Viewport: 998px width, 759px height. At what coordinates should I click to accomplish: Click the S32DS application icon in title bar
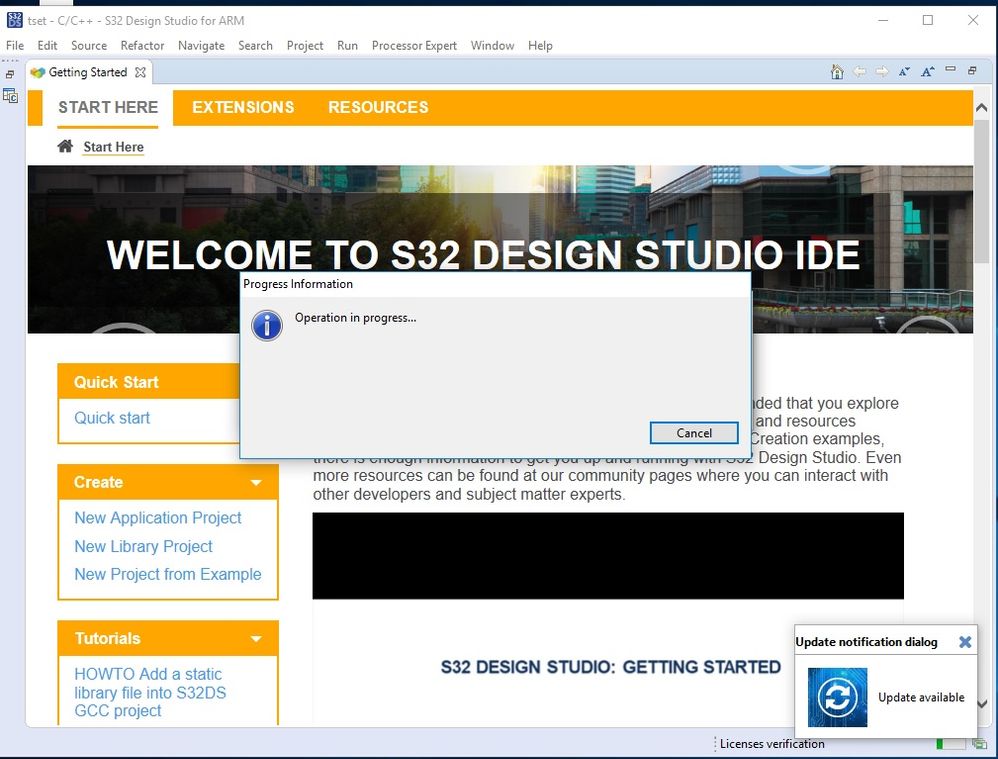pyautogui.click(x=14, y=20)
